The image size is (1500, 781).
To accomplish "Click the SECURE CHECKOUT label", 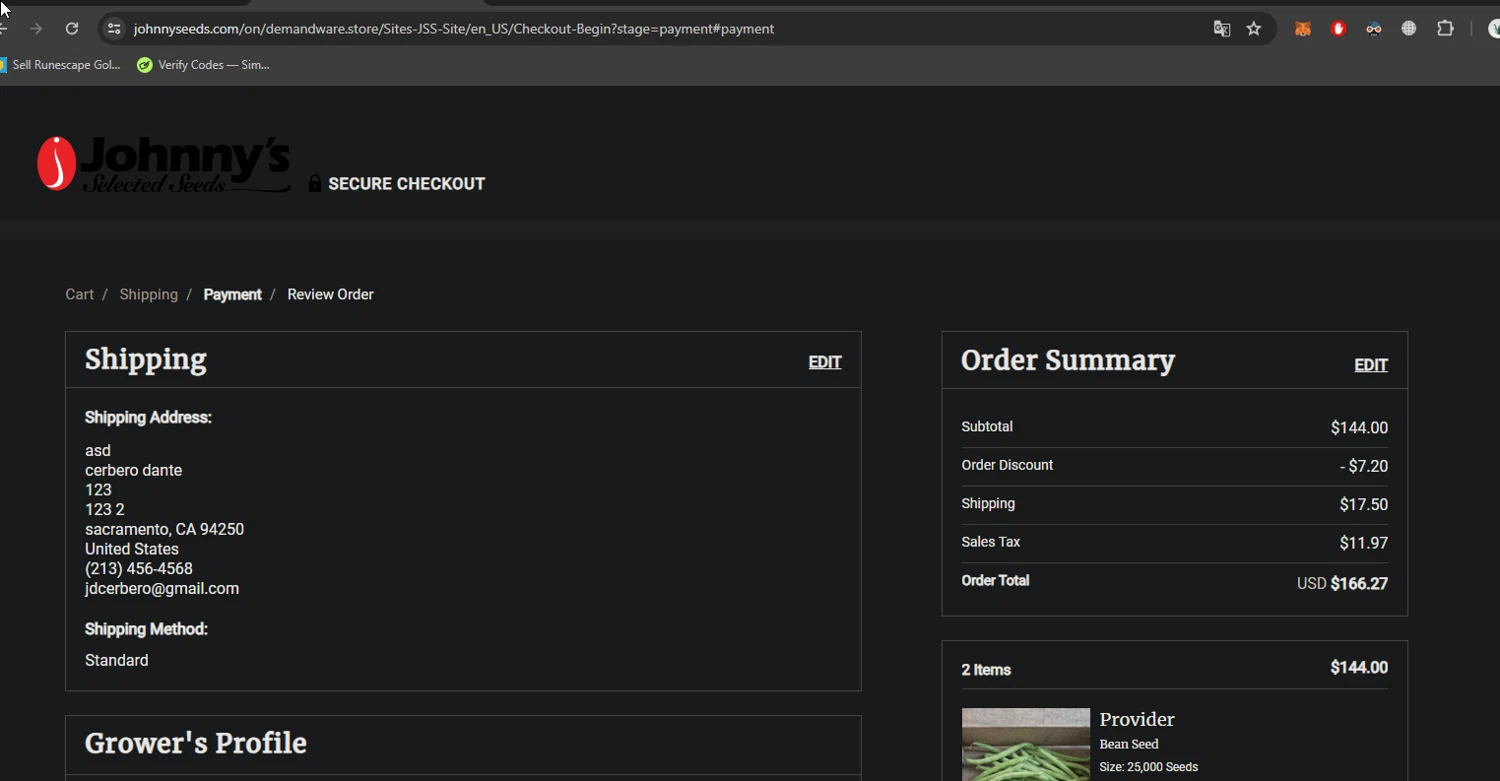I will (x=406, y=183).
